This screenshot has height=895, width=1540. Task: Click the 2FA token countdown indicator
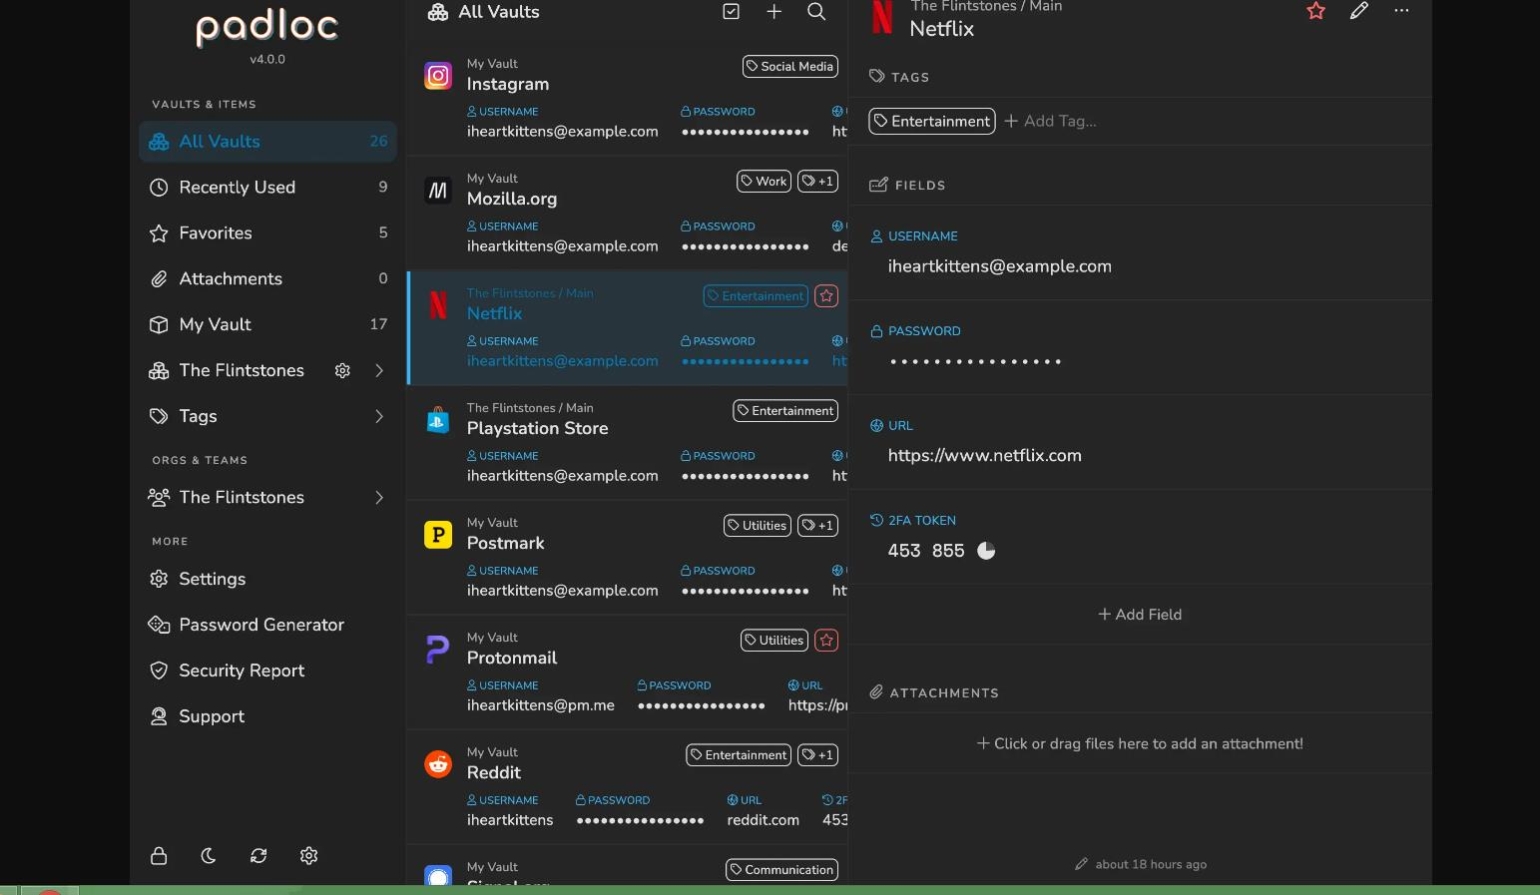tap(986, 550)
